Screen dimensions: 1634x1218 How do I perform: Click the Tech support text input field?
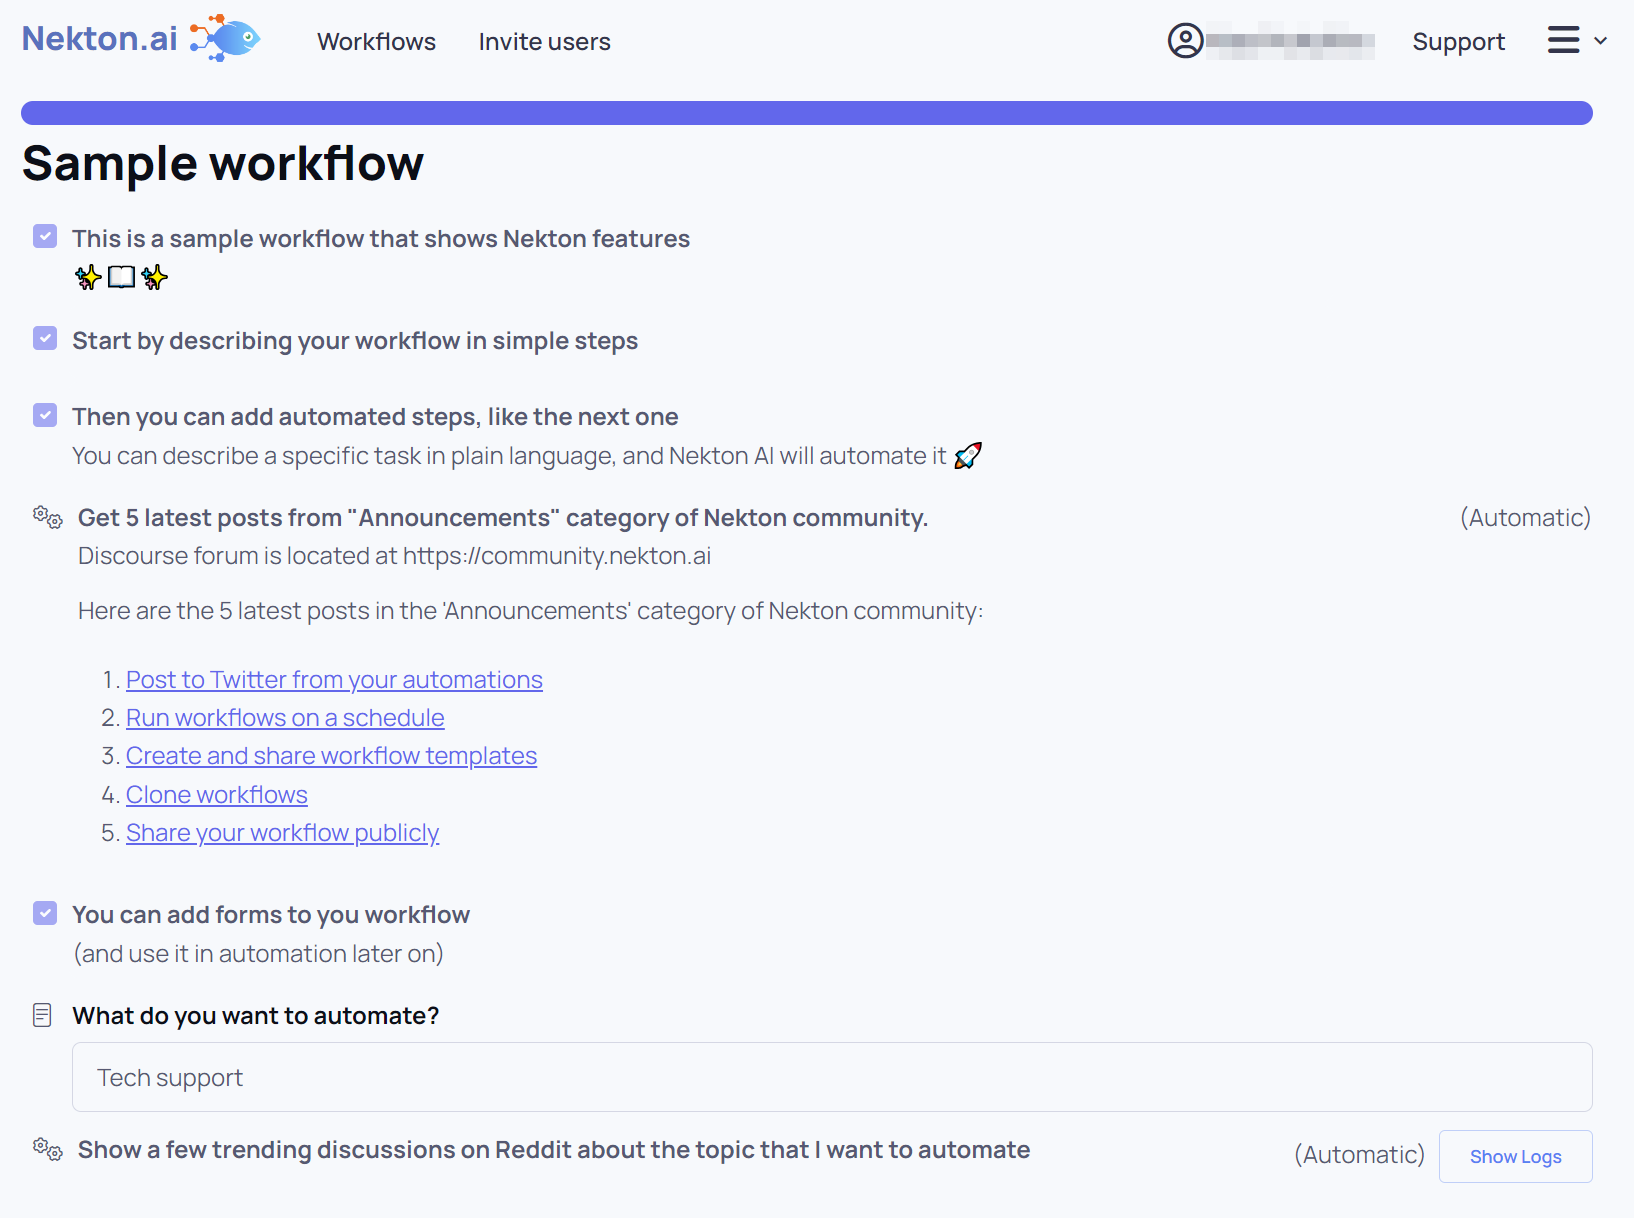(x=831, y=1077)
